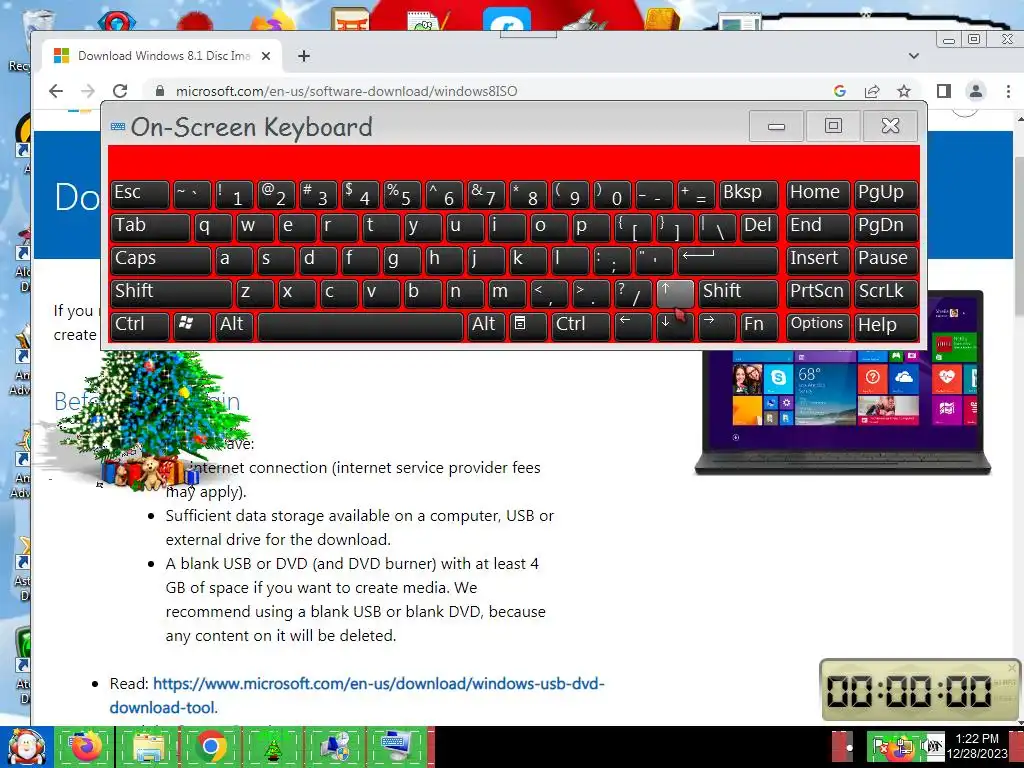Viewport: 1024px width, 768px height.
Task: Select the Download Windows 8.1 Disc Image tab
Action: click(x=163, y=56)
